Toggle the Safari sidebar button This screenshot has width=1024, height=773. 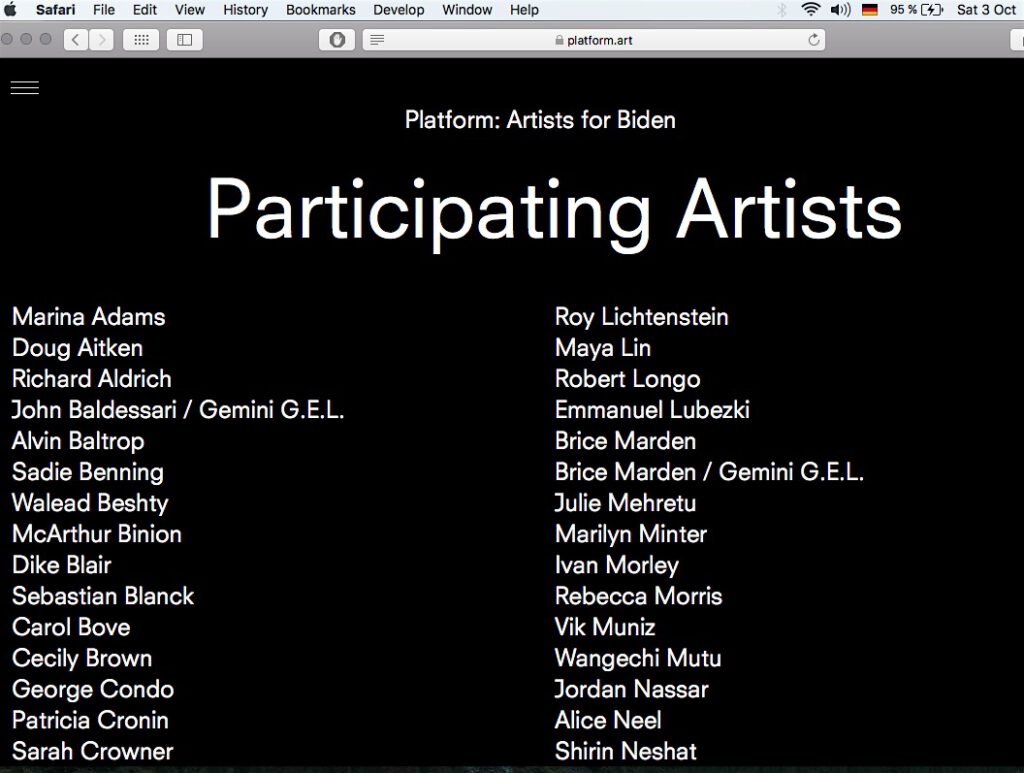[185, 40]
